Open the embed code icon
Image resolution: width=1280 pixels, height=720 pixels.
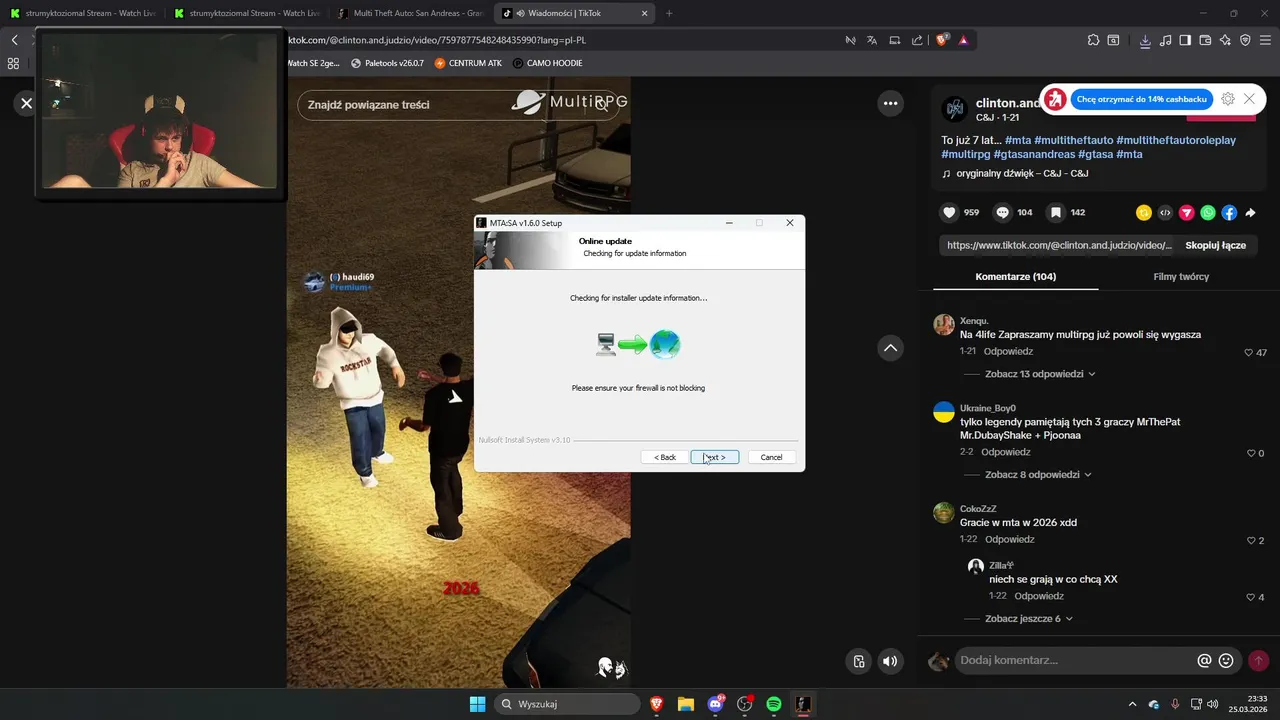(x=1165, y=212)
